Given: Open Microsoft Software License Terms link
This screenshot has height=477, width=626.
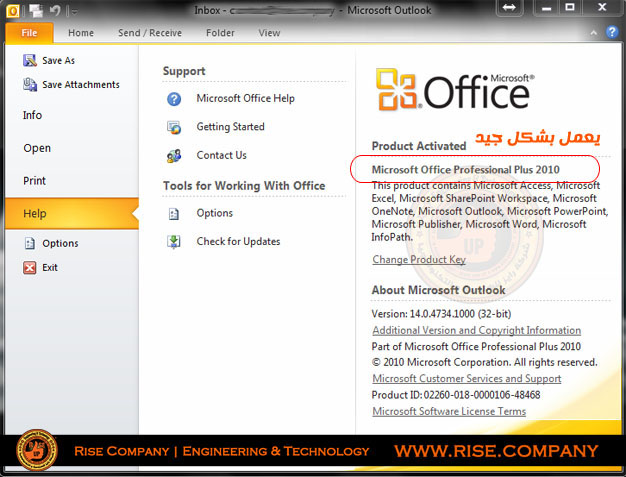Looking at the screenshot, I should tap(449, 411).
